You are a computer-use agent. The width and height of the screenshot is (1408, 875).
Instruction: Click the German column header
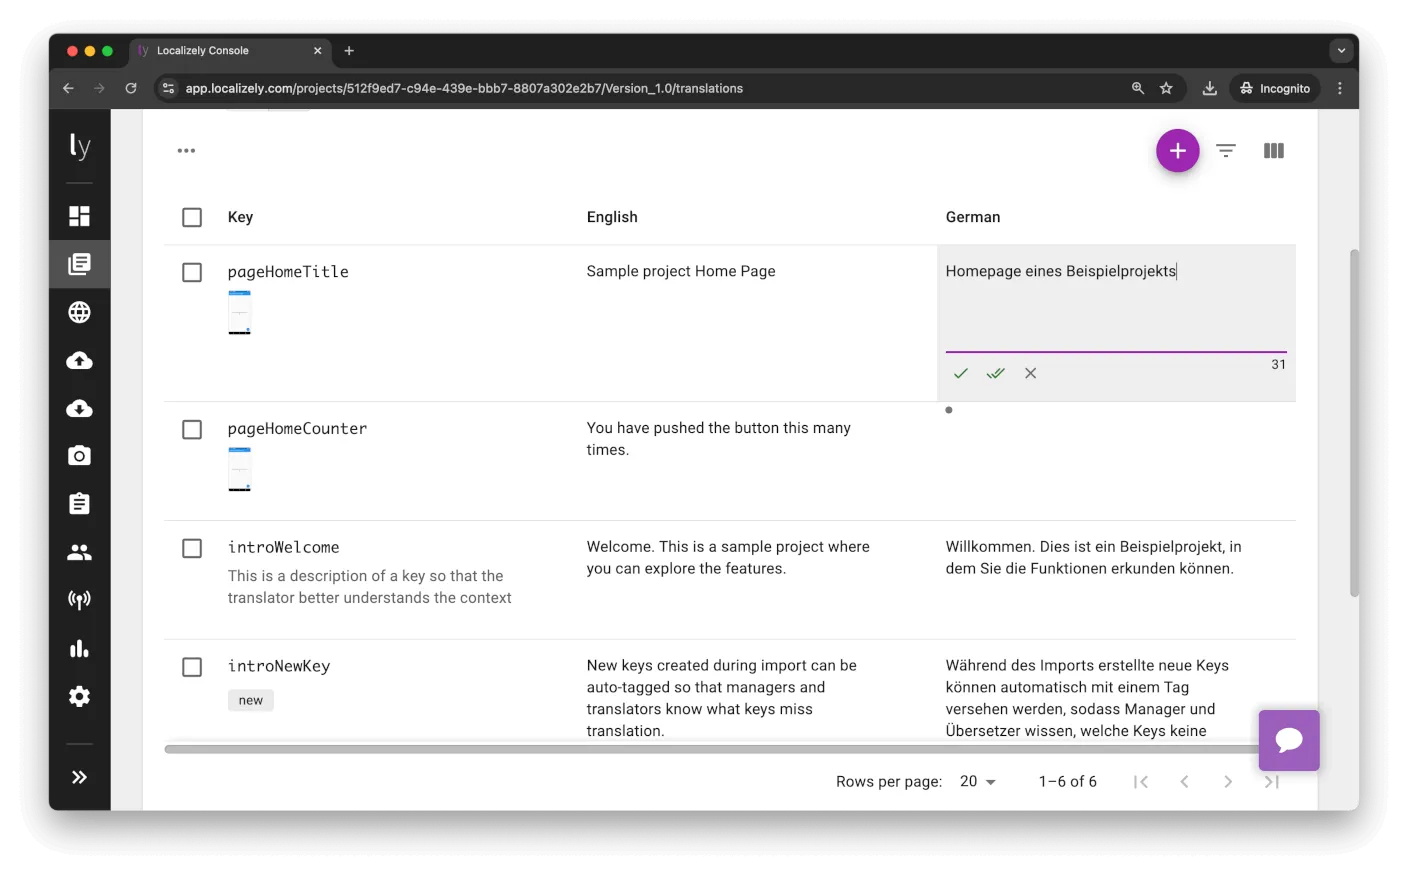click(x=973, y=217)
